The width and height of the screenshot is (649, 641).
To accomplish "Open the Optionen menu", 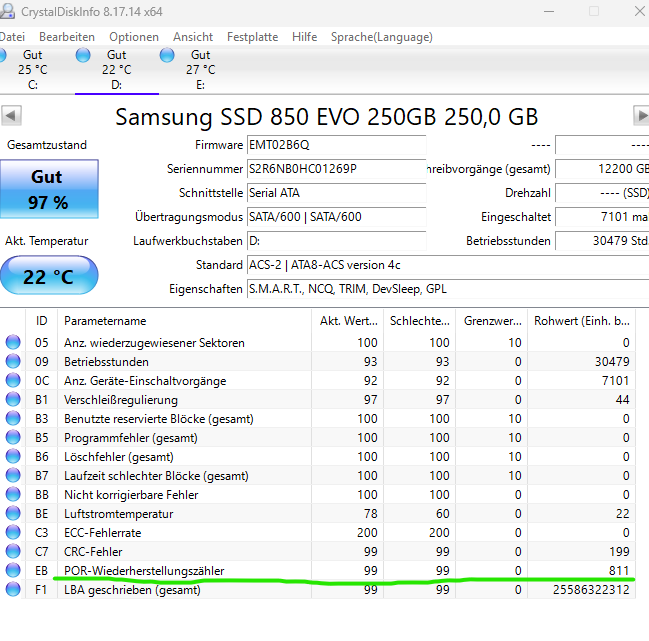I will click(134, 37).
